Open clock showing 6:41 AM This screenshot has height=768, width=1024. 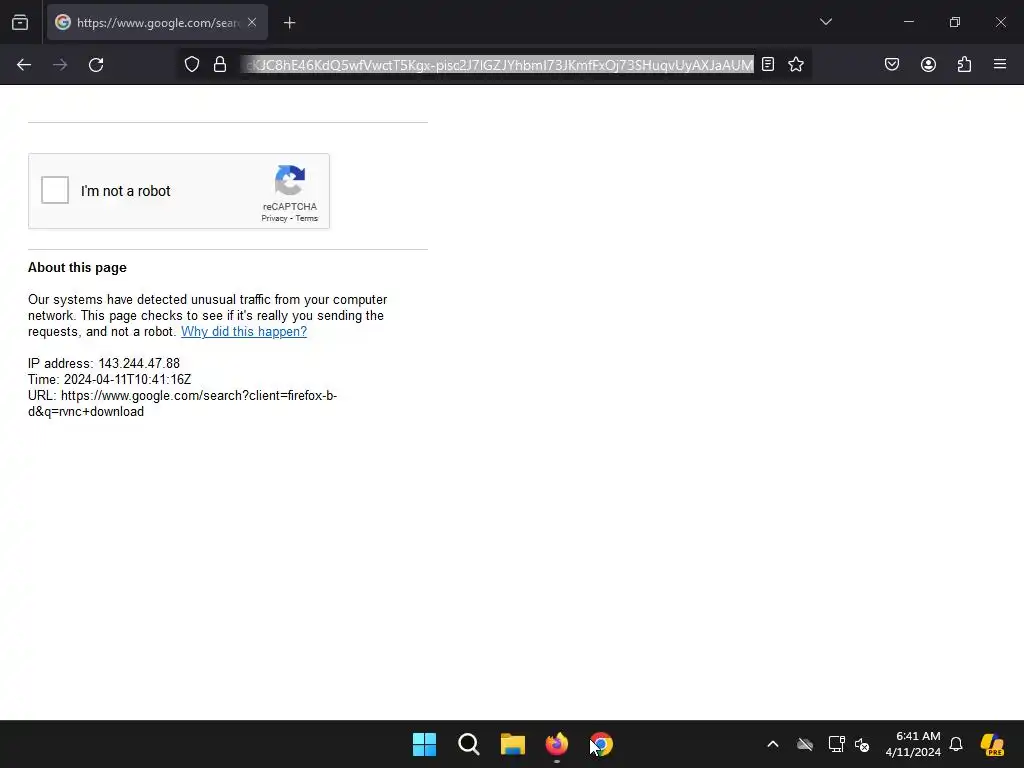point(913,744)
